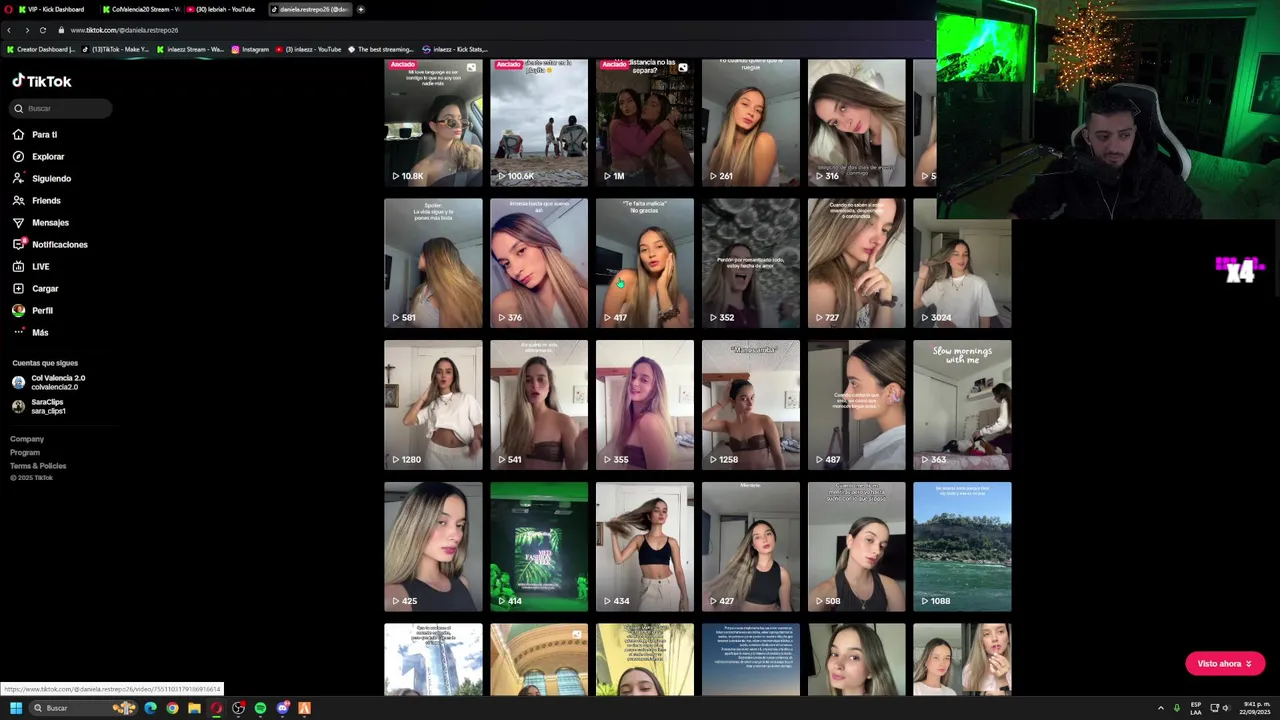The height and width of the screenshot is (720, 1280).
Task: Open the video with 1M views
Action: tap(645, 122)
